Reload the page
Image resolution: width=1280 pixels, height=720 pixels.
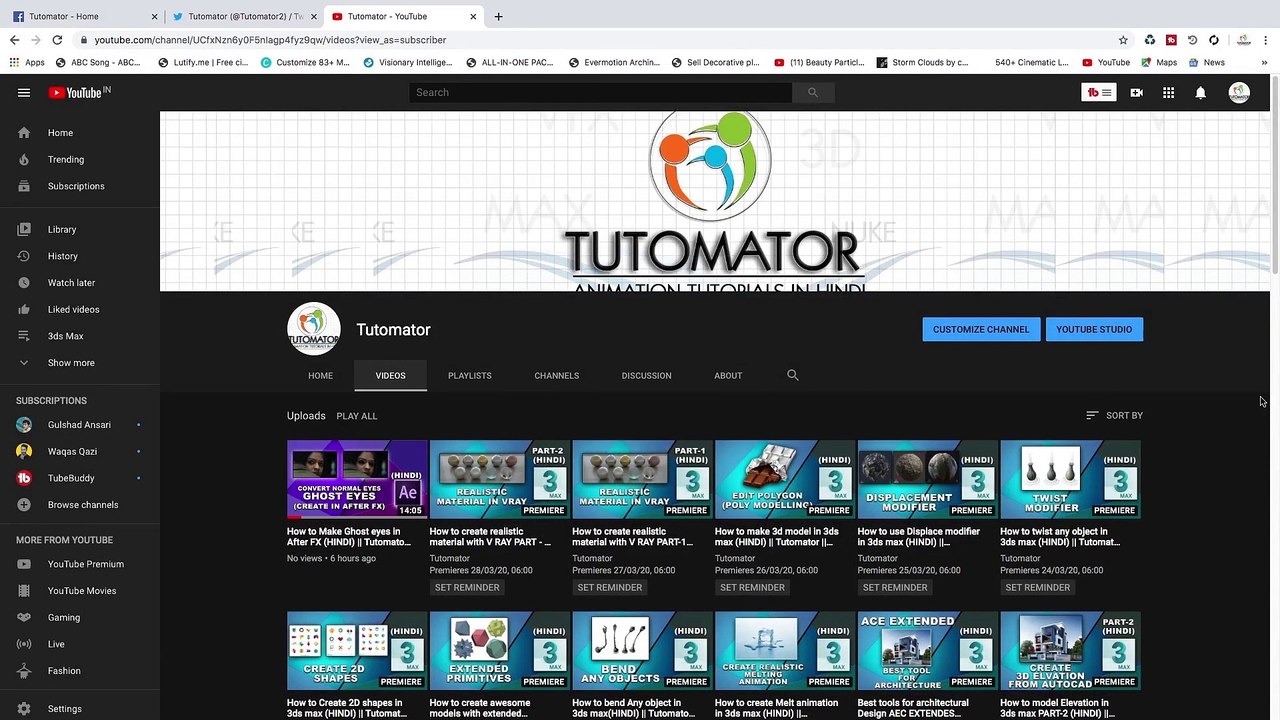57,40
